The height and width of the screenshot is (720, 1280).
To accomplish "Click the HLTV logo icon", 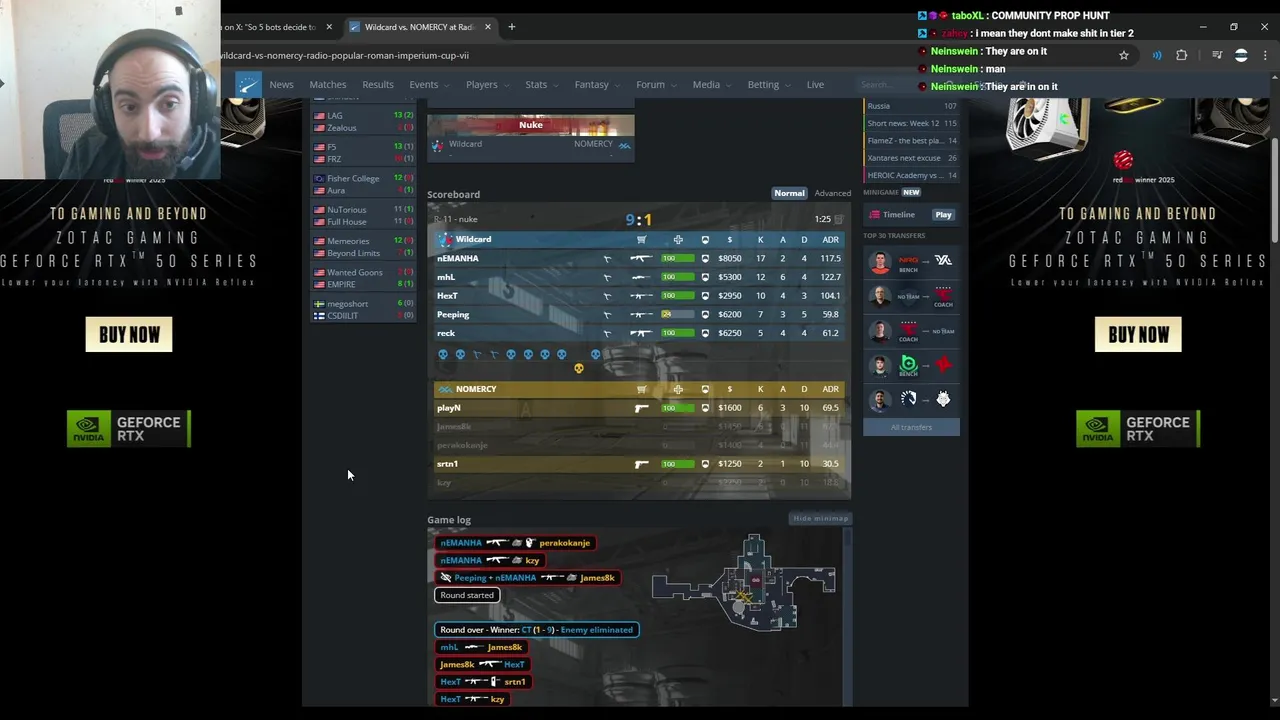I will coord(248,85).
